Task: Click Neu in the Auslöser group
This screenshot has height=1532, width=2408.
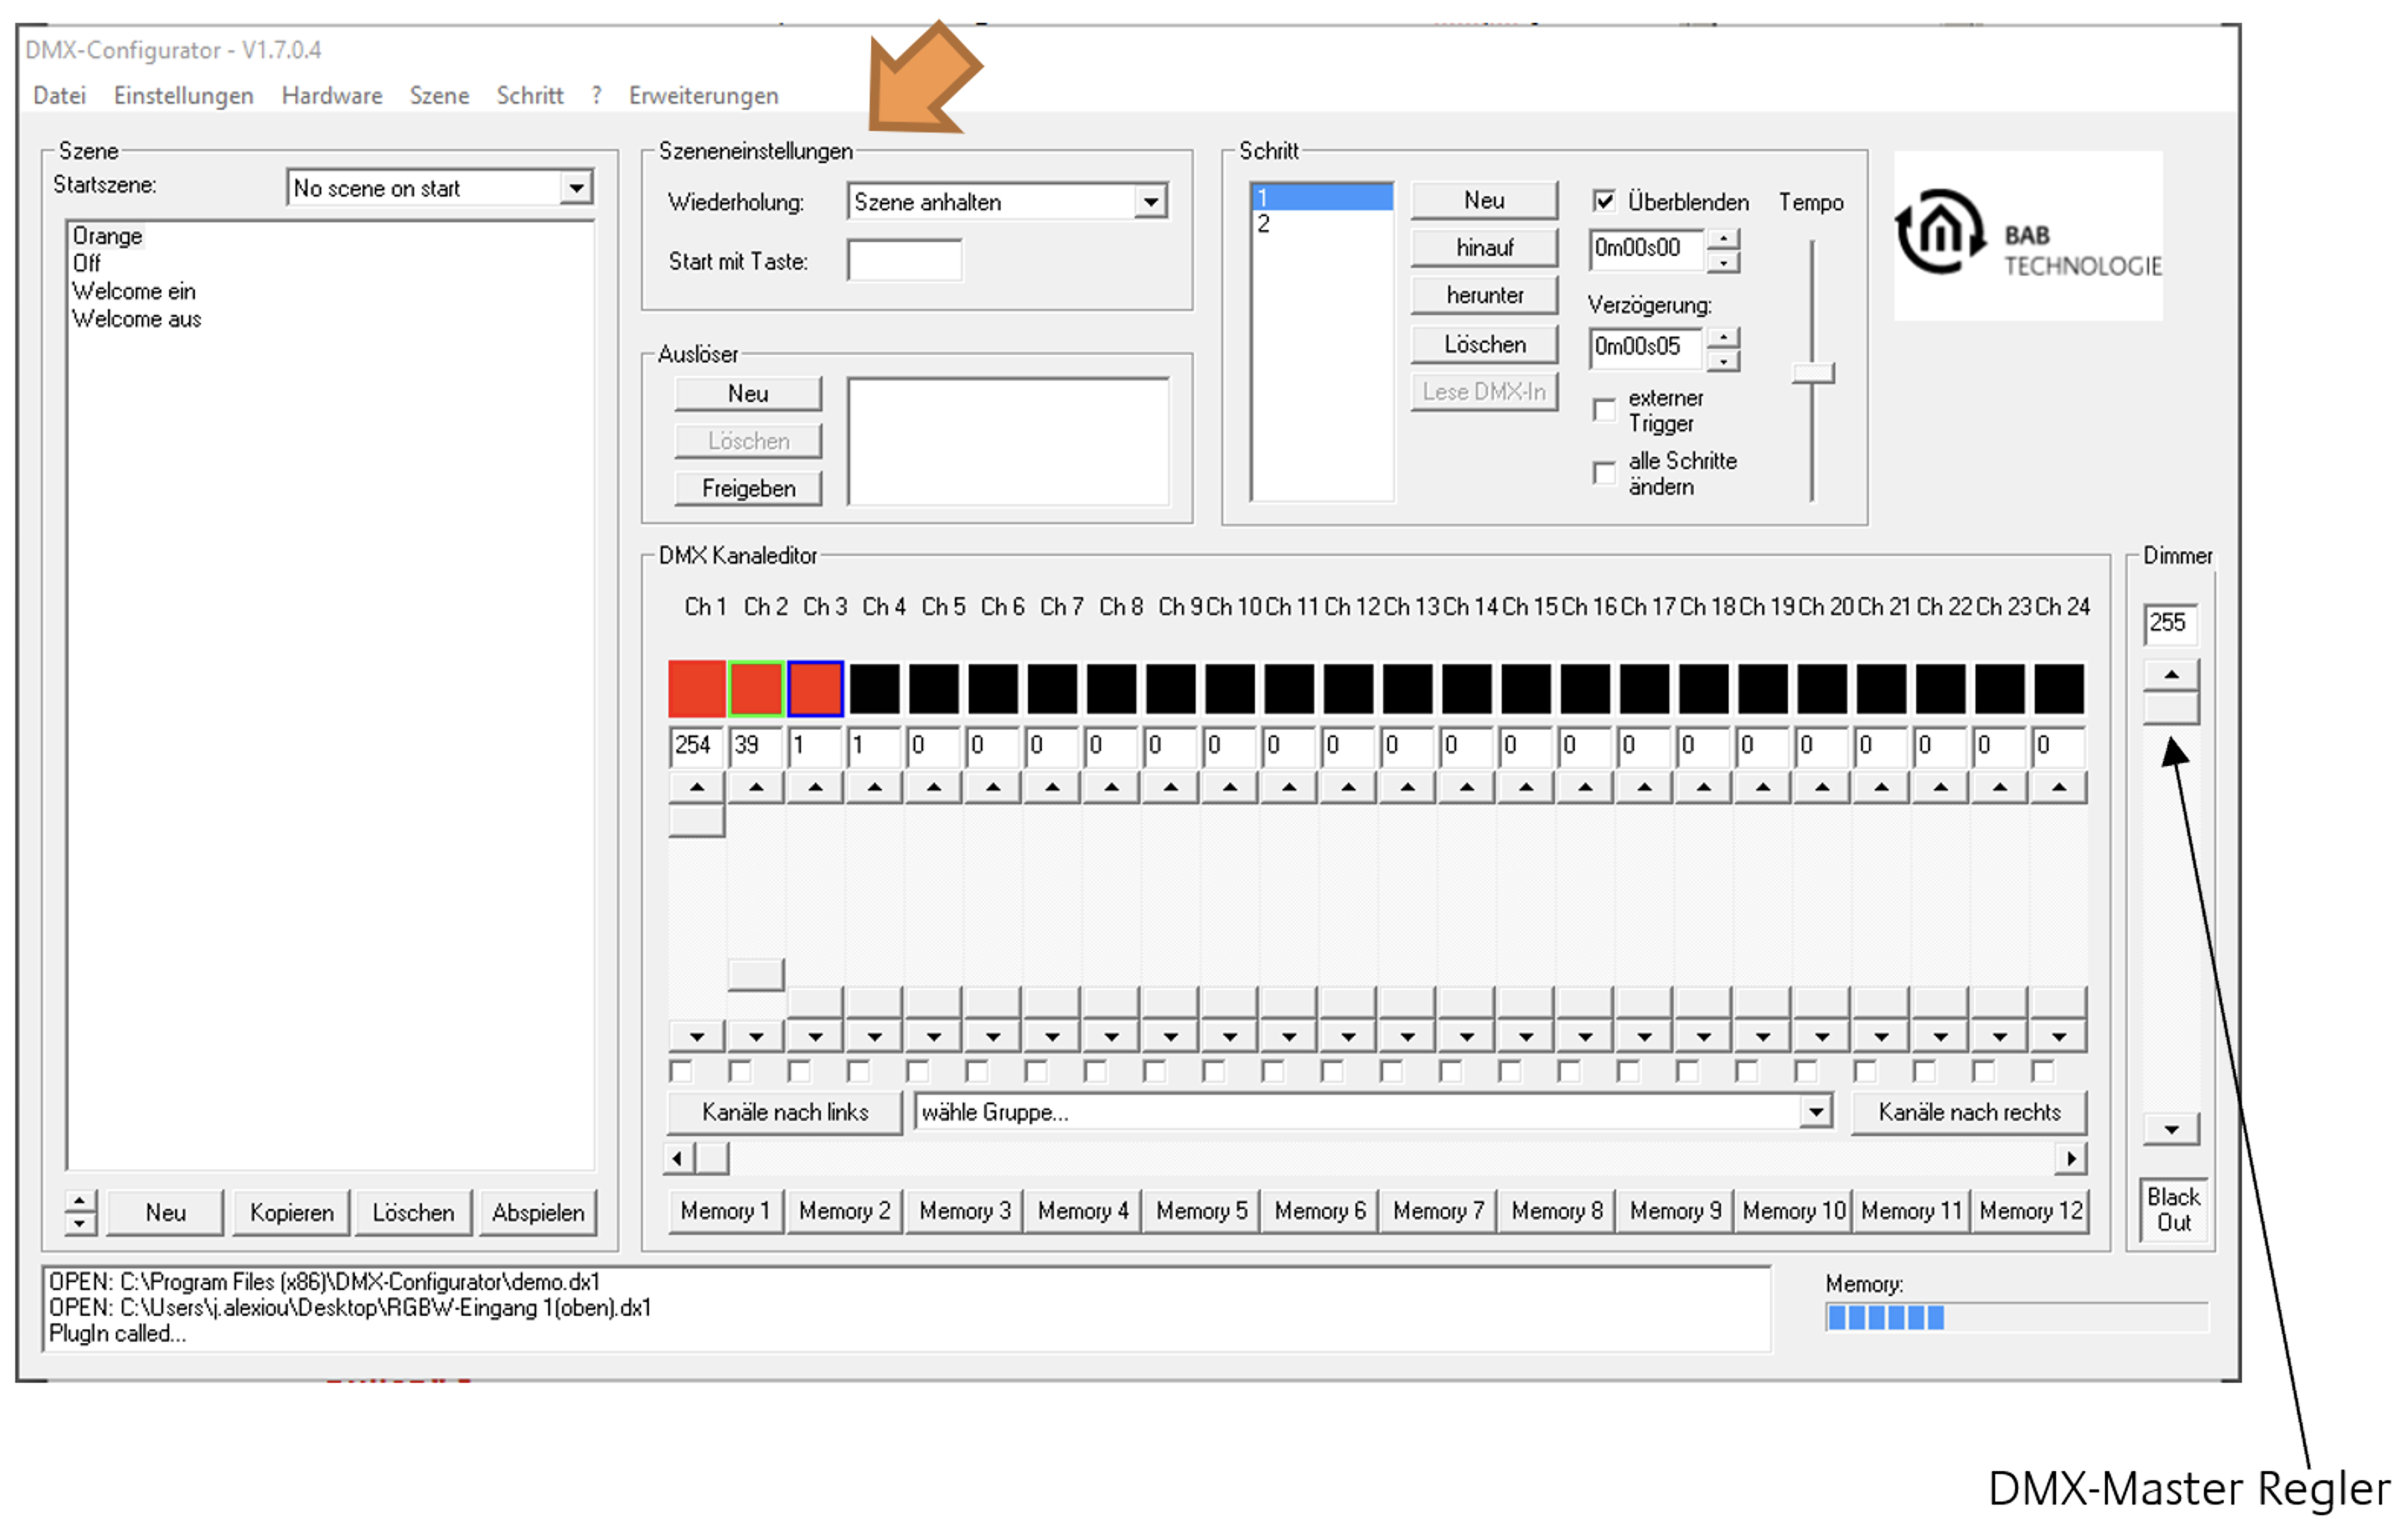Action: pyautogui.click(x=748, y=393)
